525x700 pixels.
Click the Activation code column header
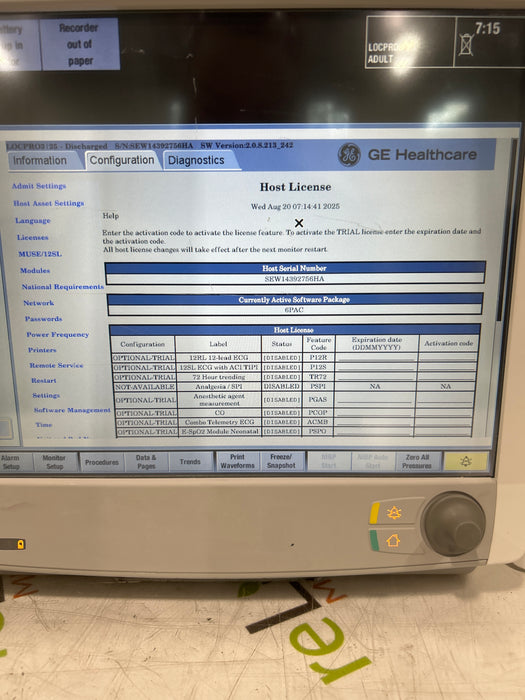[448, 343]
